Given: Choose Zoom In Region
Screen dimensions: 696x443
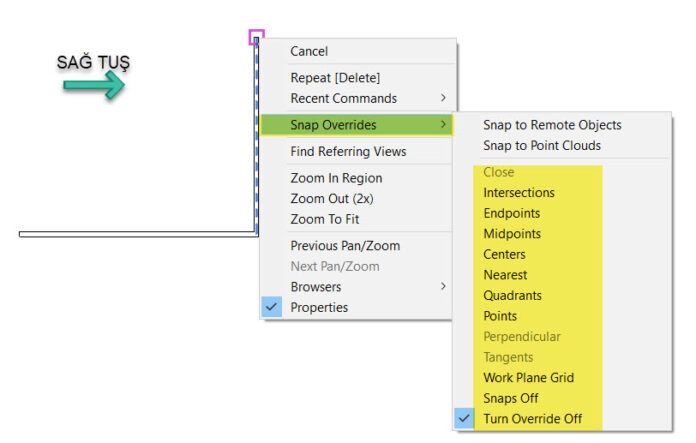Looking at the screenshot, I should click(x=336, y=178).
